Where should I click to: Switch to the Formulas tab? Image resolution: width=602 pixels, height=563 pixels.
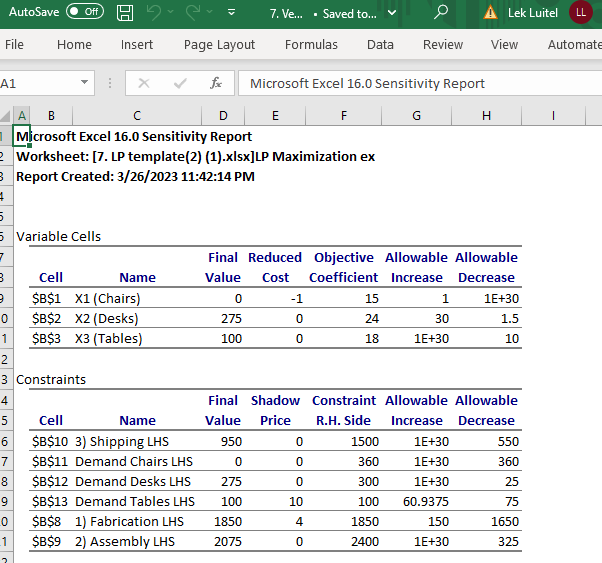click(311, 45)
